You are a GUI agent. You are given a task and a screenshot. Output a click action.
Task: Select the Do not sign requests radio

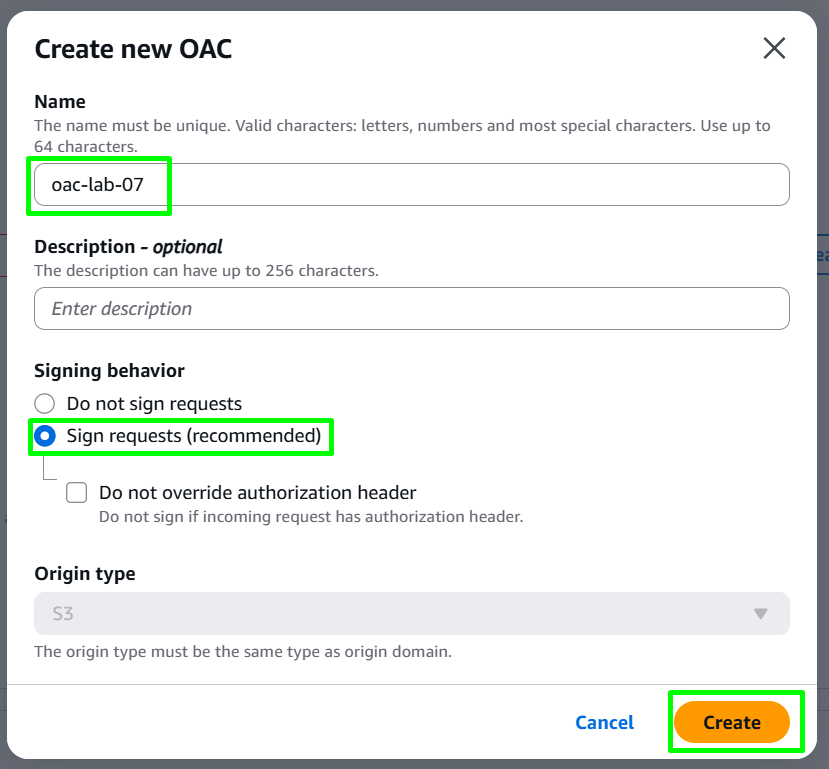pyautogui.click(x=45, y=404)
